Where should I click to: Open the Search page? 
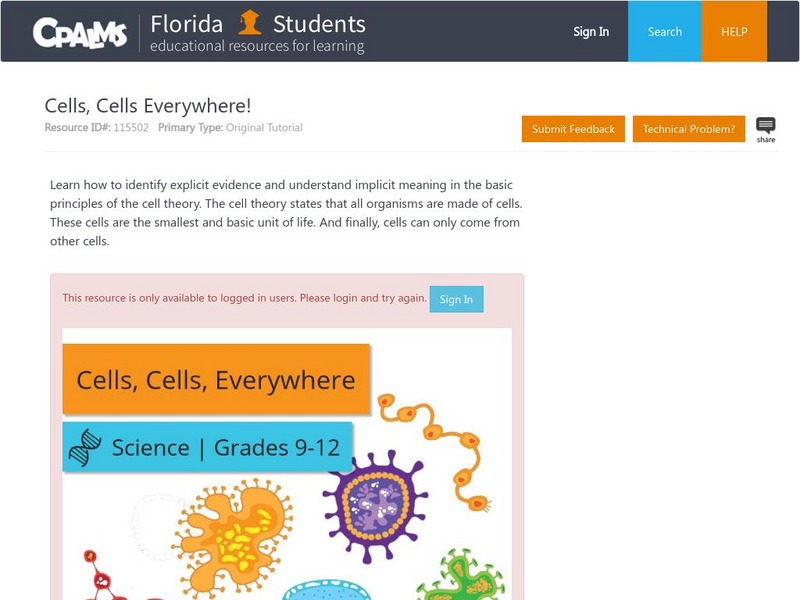click(664, 31)
